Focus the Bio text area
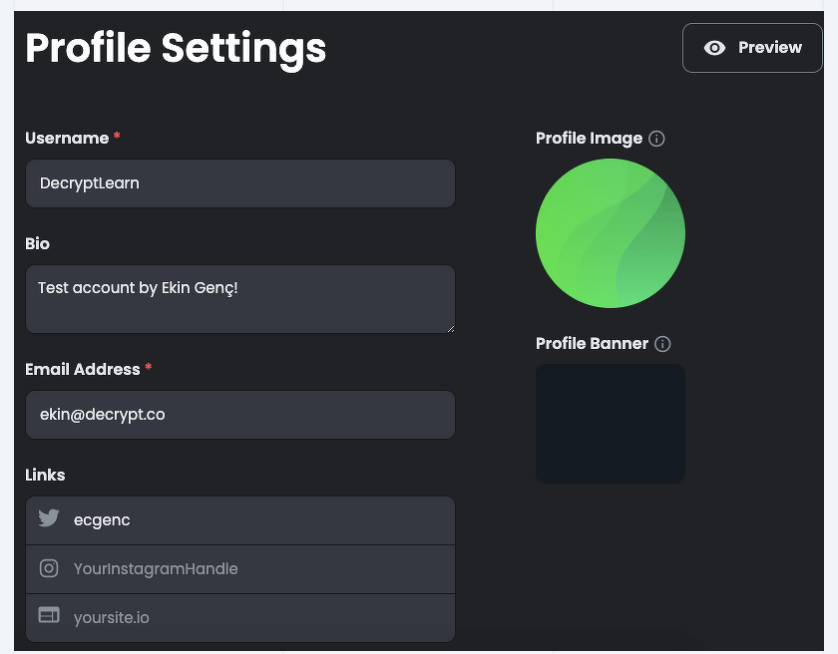Screen dimensions: 838x654 click(x=240, y=299)
